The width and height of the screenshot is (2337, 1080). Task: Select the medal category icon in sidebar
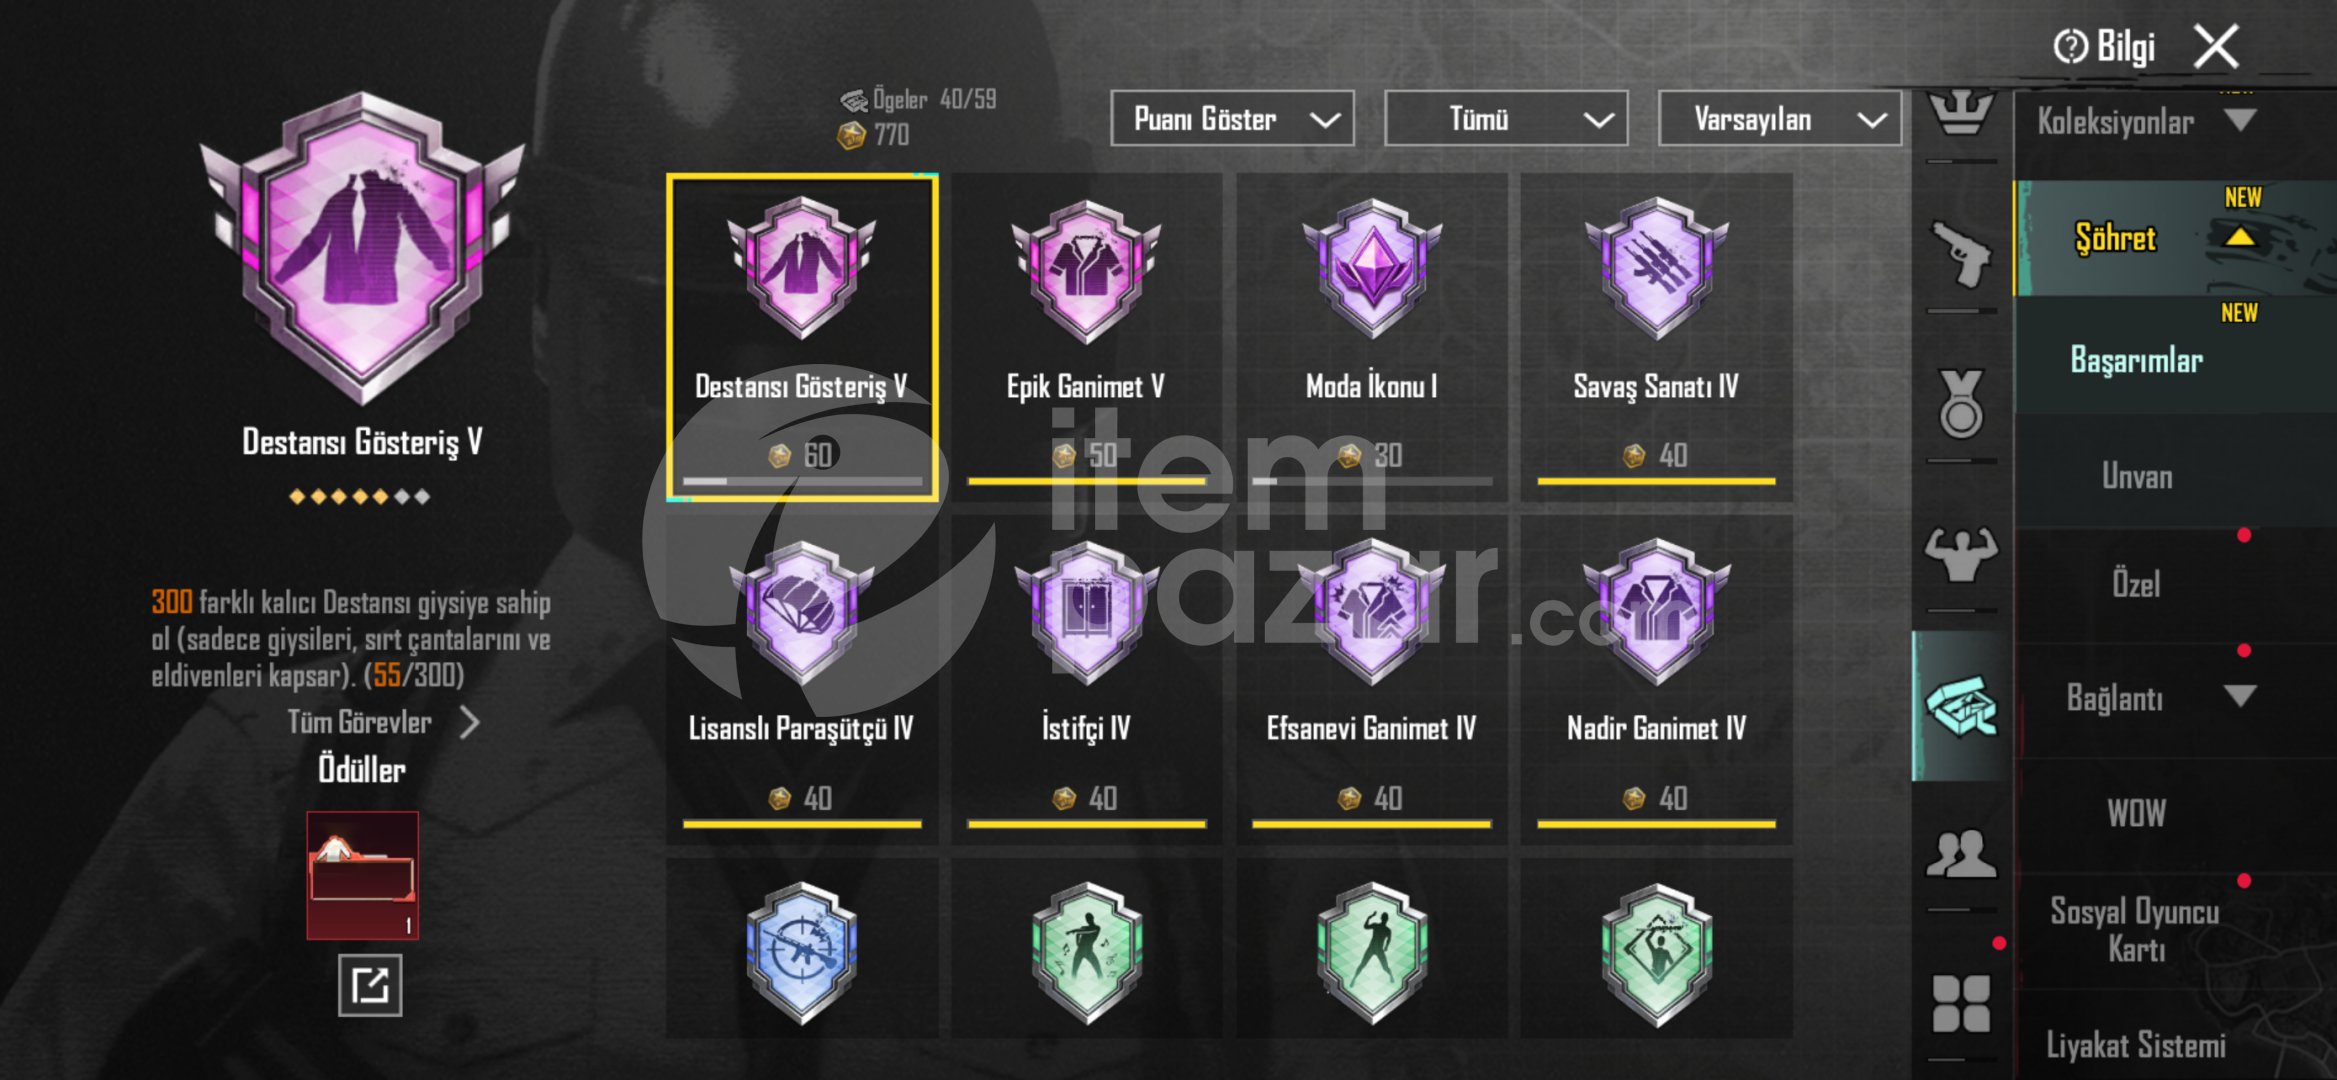click(x=1961, y=404)
